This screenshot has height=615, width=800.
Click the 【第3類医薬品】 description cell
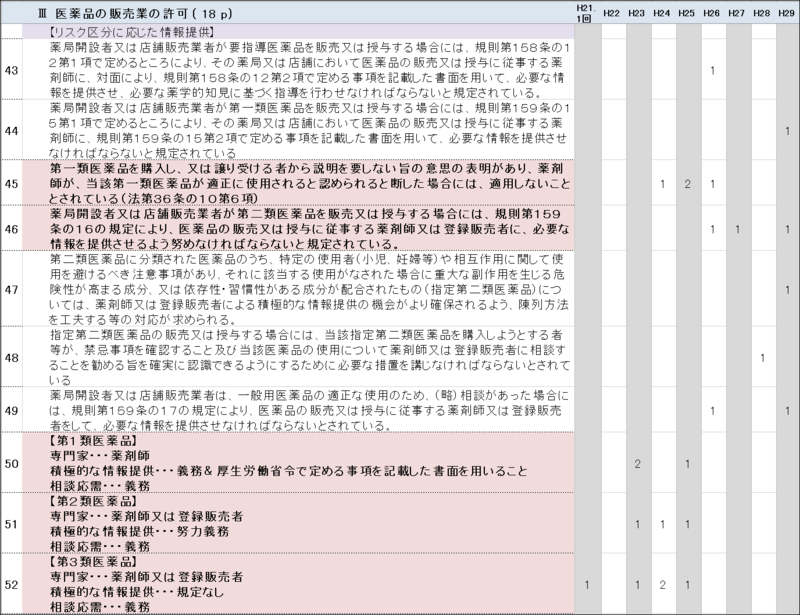pyautogui.click(x=298, y=585)
